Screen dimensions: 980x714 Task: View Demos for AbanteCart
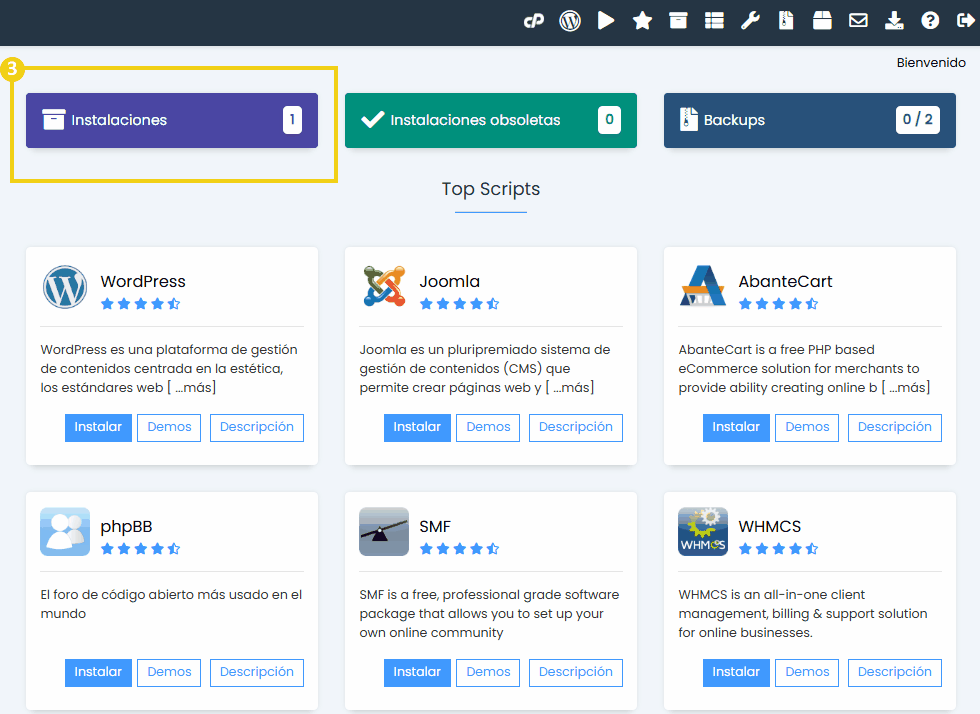[807, 428]
